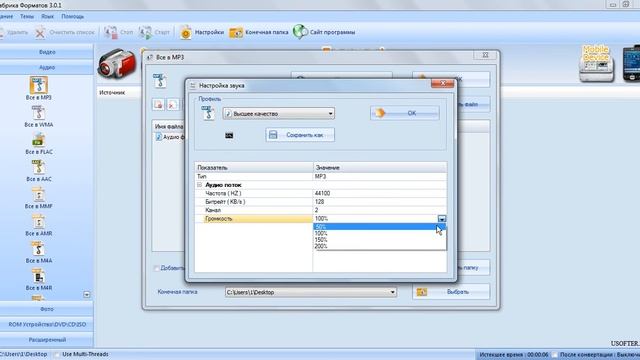Screen dimensions: 640x360
Task: Click the Канал value 2
Action: pos(380,210)
